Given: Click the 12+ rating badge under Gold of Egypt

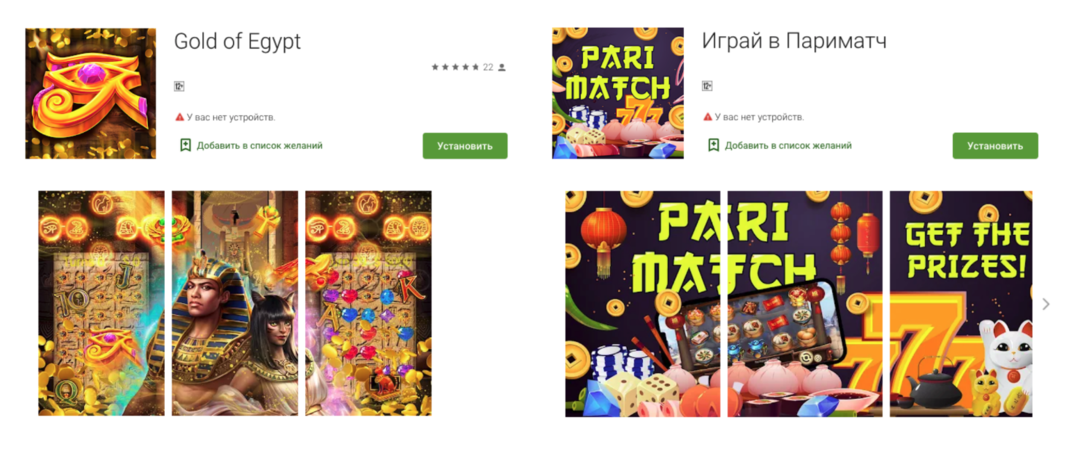Looking at the screenshot, I should (179, 87).
